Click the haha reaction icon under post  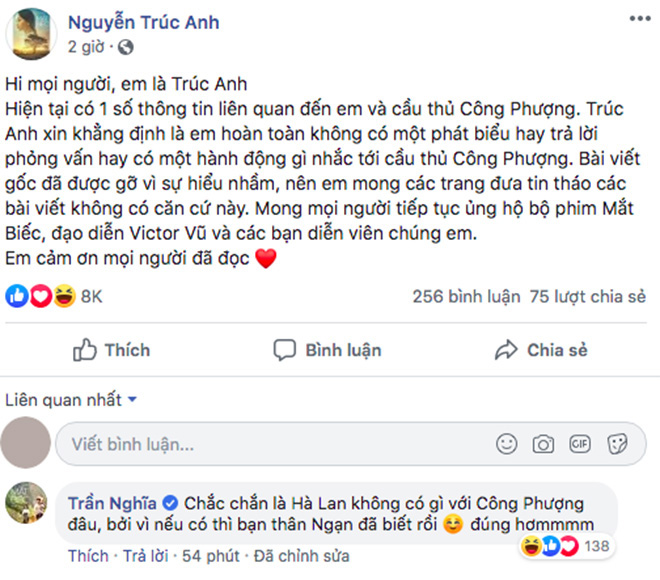pyautogui.click(x=64, y=296)
